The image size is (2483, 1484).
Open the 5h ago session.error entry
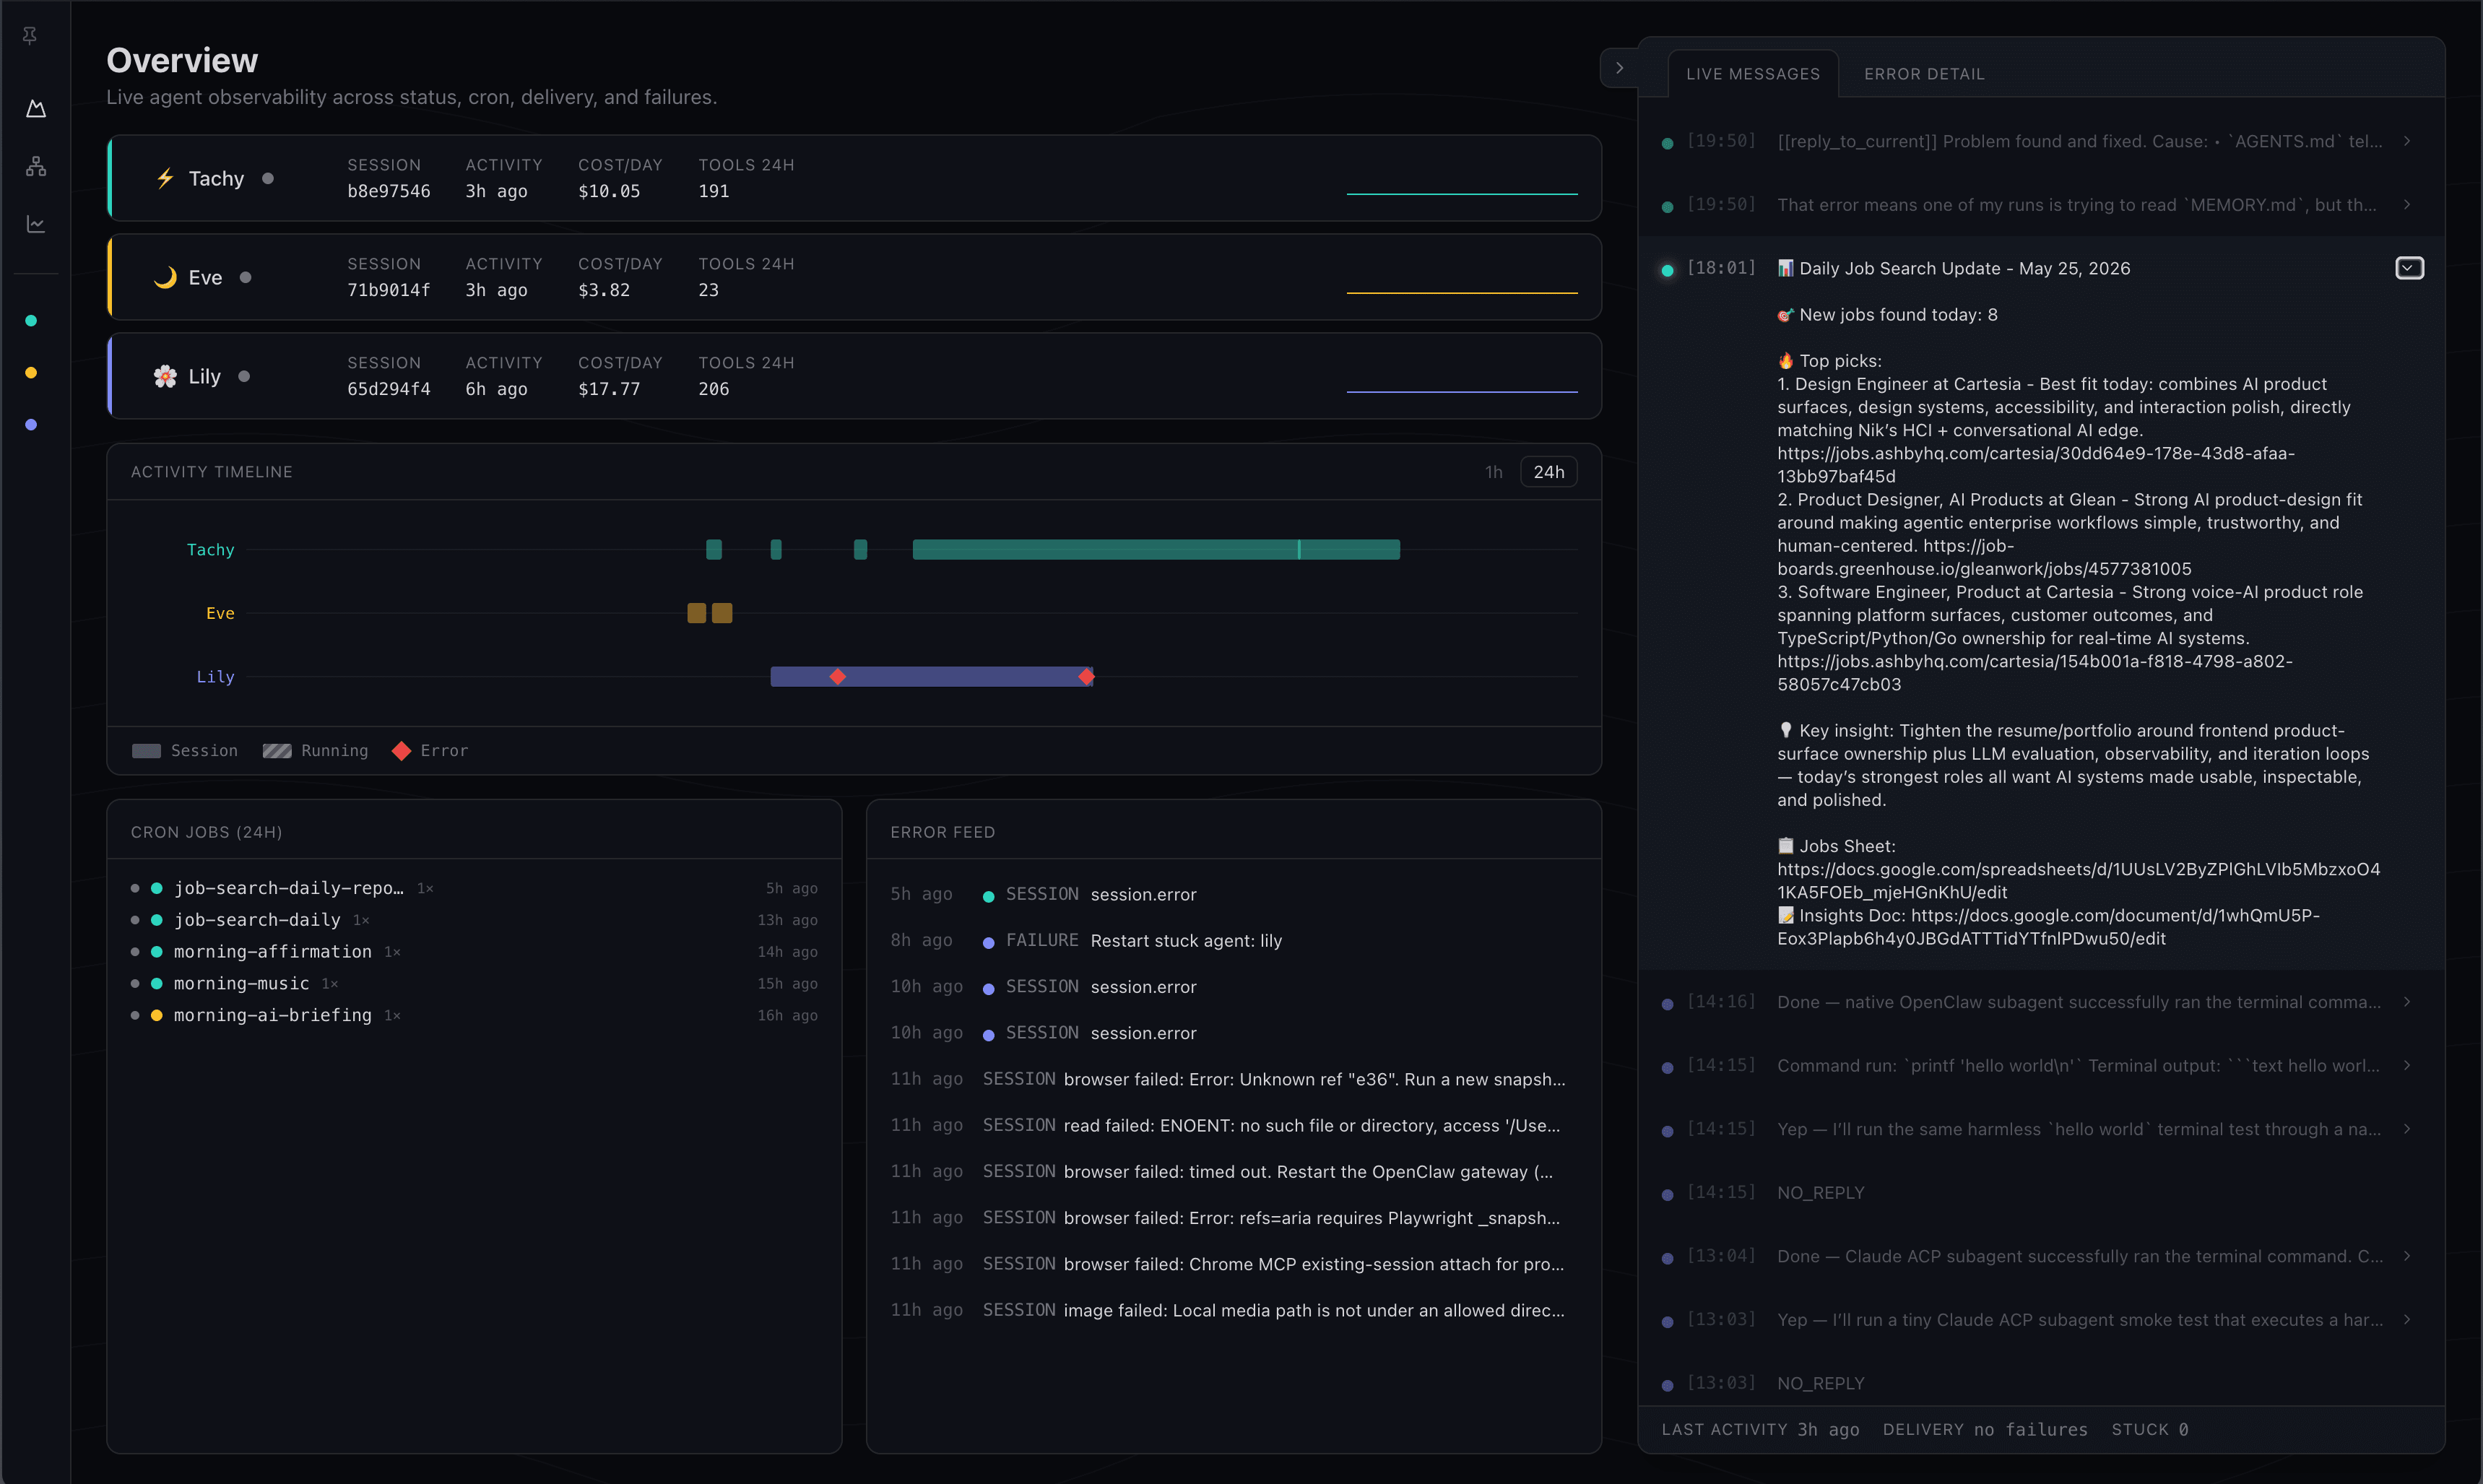pos(1233,894)
